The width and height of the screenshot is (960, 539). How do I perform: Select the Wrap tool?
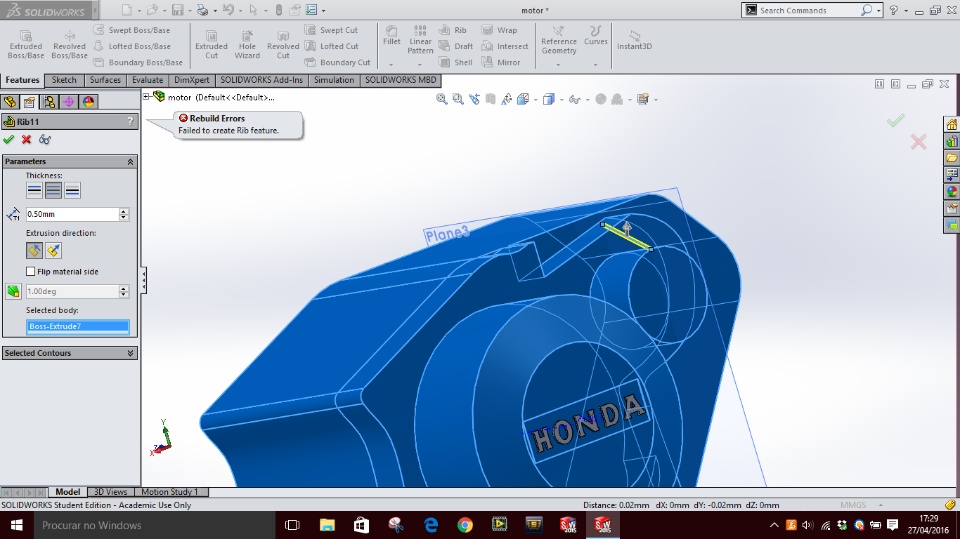(500, 30)
